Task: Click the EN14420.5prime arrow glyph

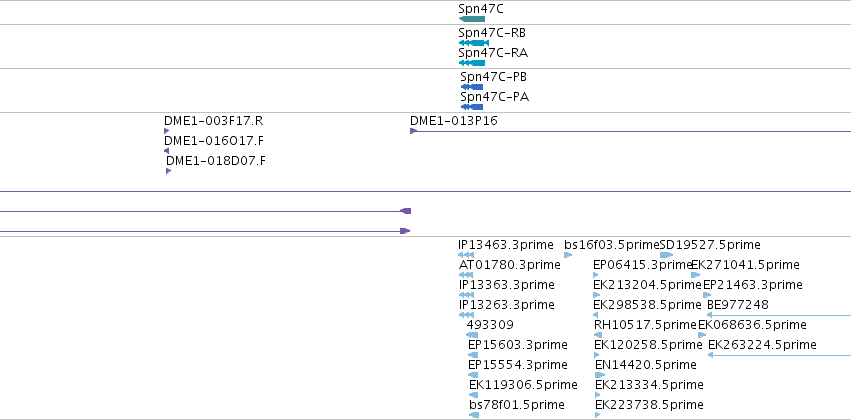Action: 600,375
